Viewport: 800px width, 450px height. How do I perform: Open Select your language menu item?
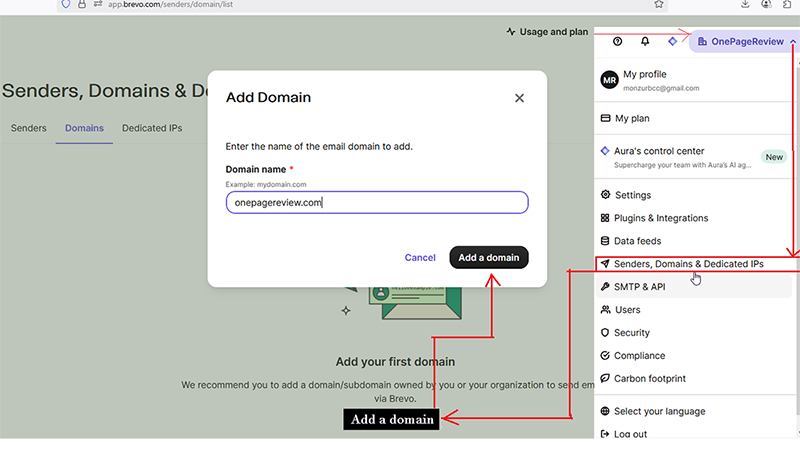click(659, 411)
